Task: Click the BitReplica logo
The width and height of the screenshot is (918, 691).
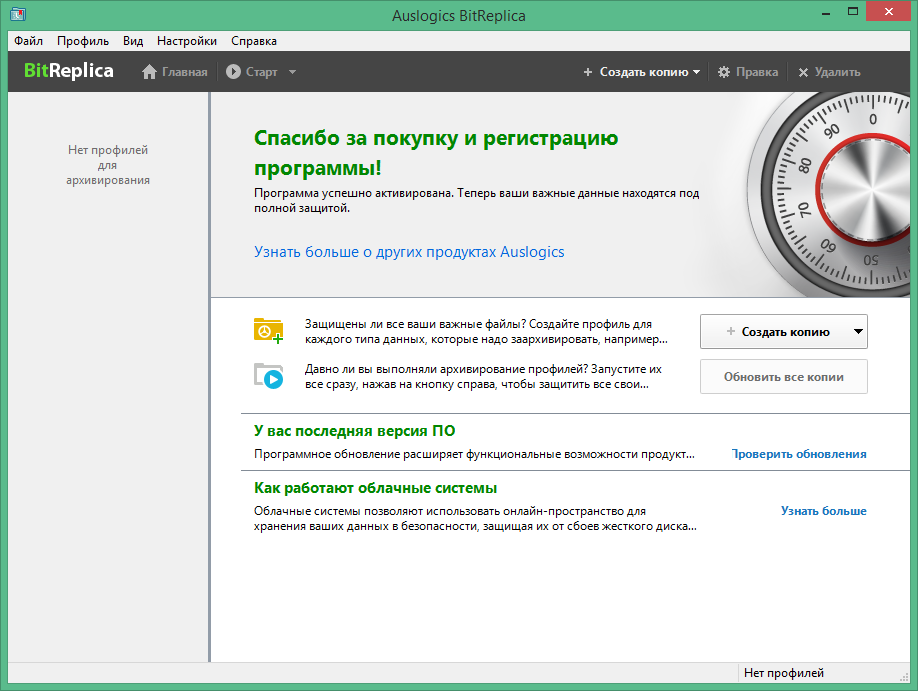Action: coord(68,71)
